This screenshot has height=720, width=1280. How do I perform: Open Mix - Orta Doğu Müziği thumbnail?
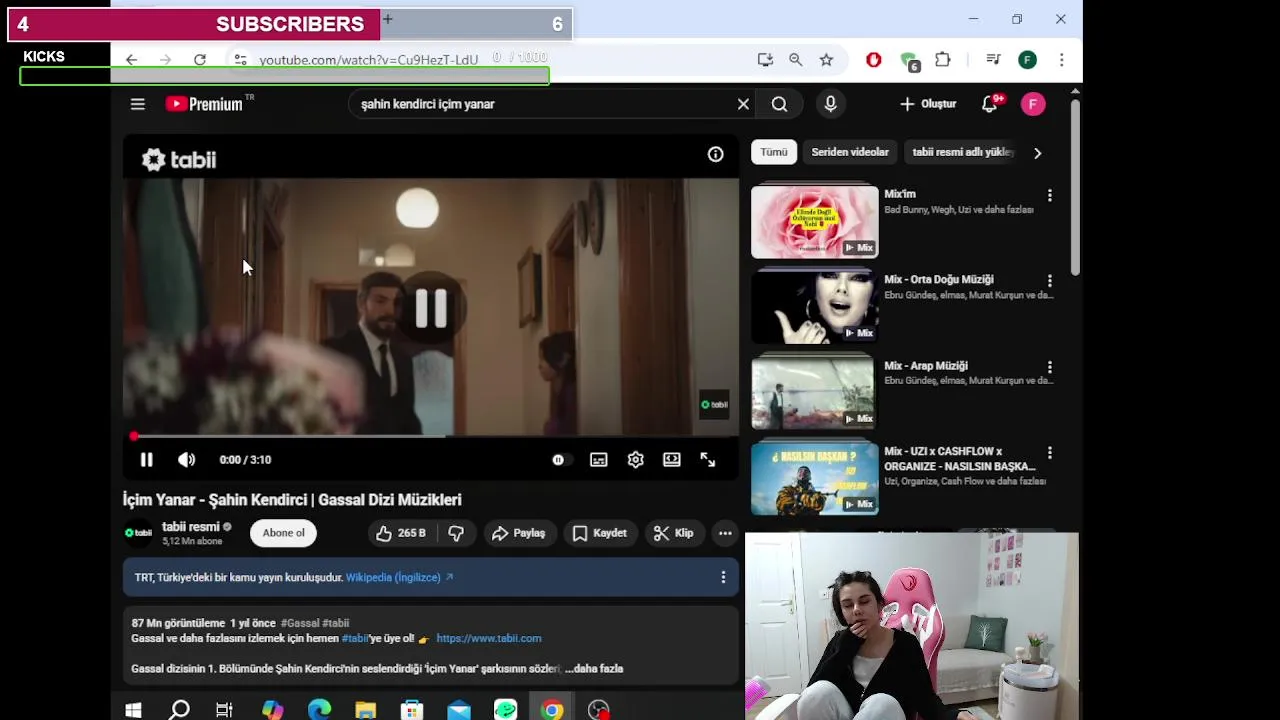[815, 307]
